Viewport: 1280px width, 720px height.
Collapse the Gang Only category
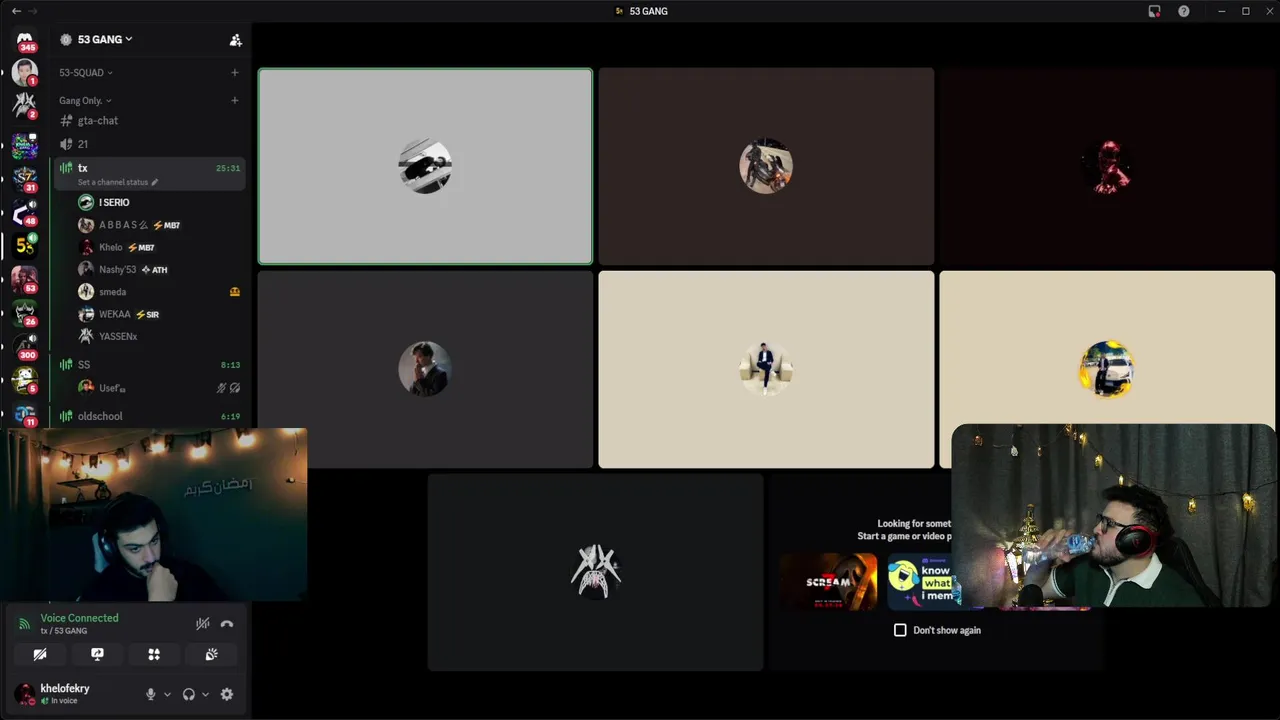coord(85,100)
